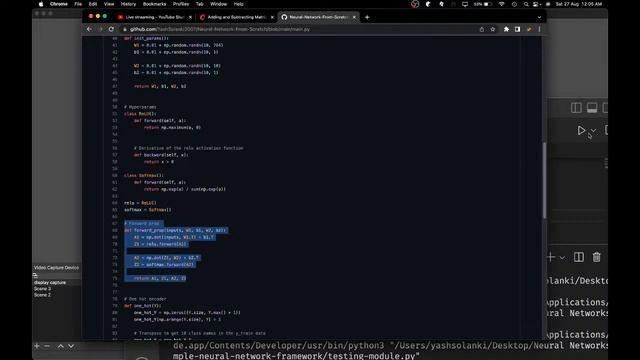This screenshot has height=360, width=640.
Task: Open the Apple menu
Action: tap(41, 4)
